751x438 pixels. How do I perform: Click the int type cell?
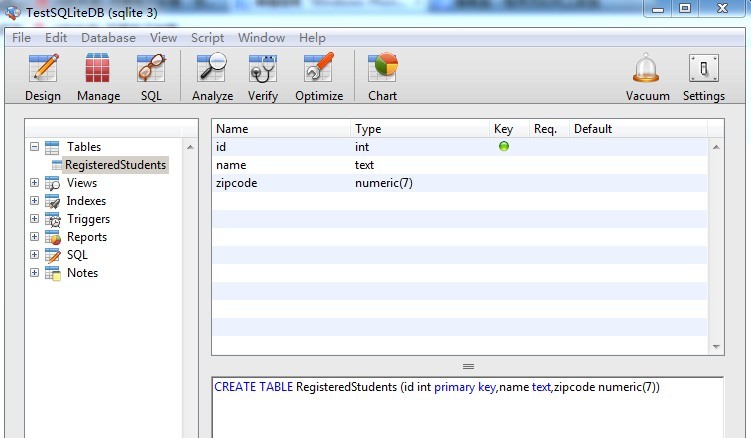point(362,147)
